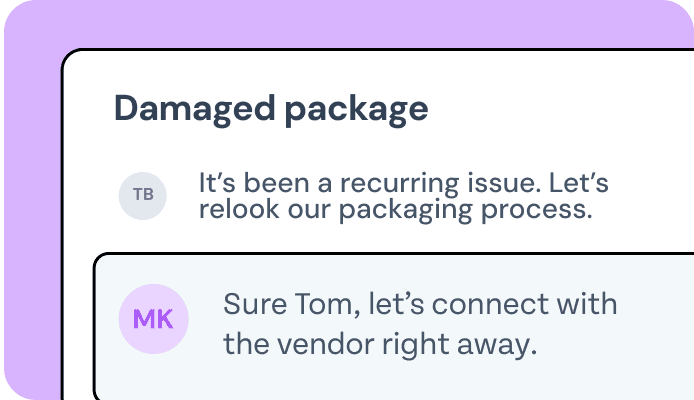694x400 pixels.
Task: Click the purple MK avatar
Action: (x=153, y=320)
